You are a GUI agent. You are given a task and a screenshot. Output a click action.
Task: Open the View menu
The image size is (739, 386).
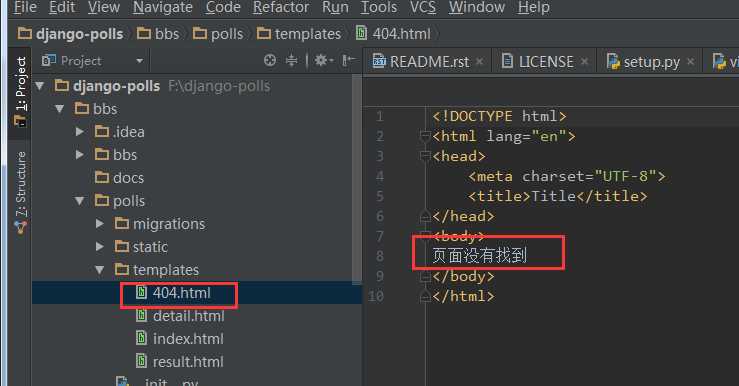(x=104, y=8)
